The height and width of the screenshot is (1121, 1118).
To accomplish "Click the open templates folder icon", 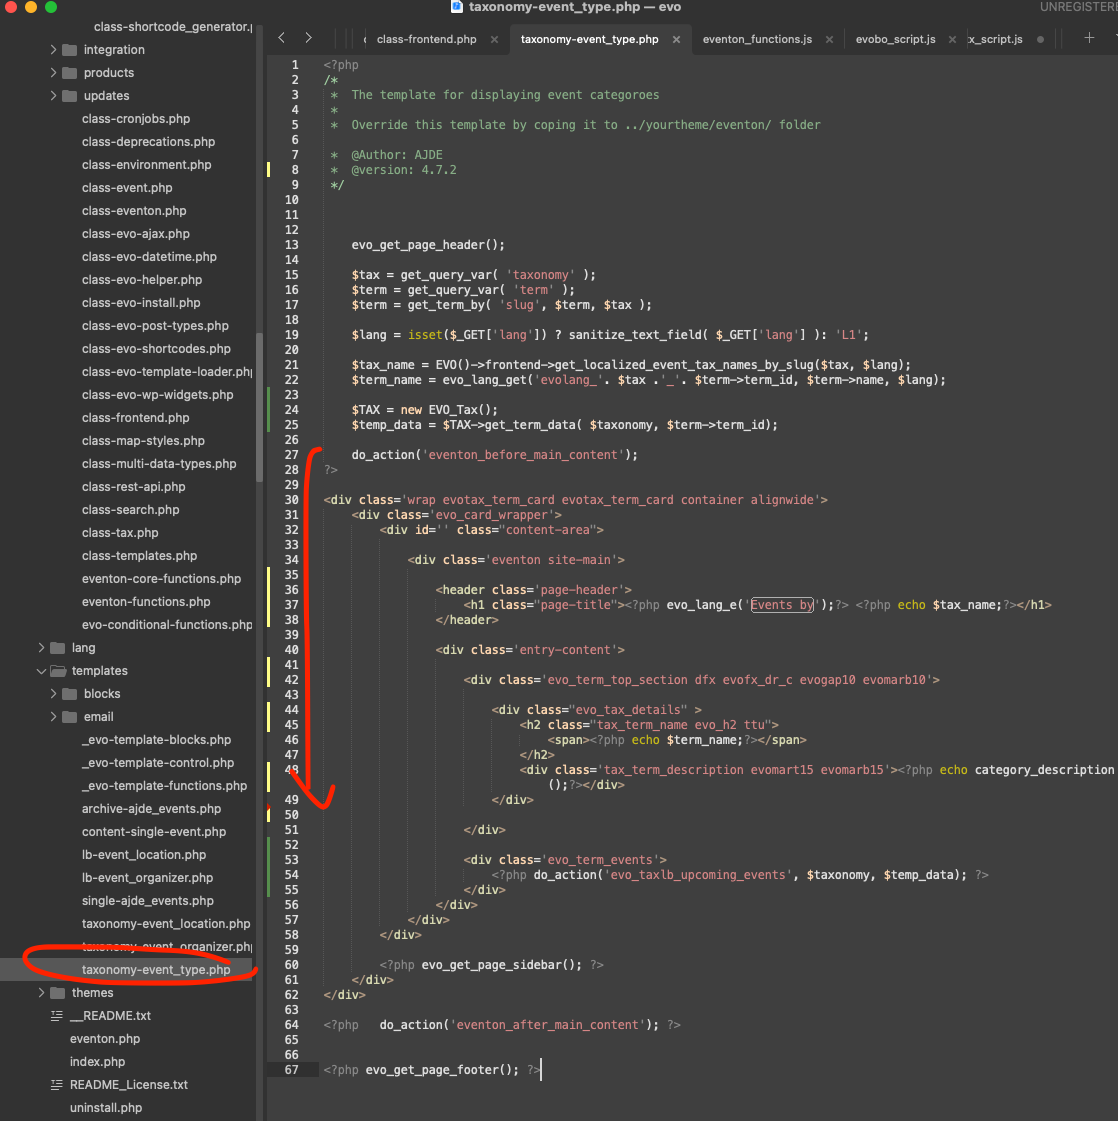I will pyautogui.click(x=58, y=671).
